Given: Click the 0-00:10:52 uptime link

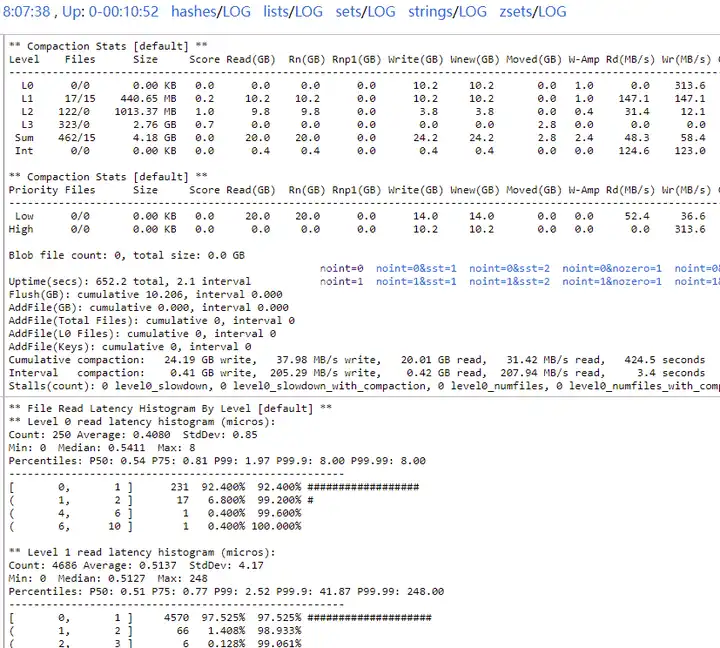Looking at the screenshot, I should point(124,11).
